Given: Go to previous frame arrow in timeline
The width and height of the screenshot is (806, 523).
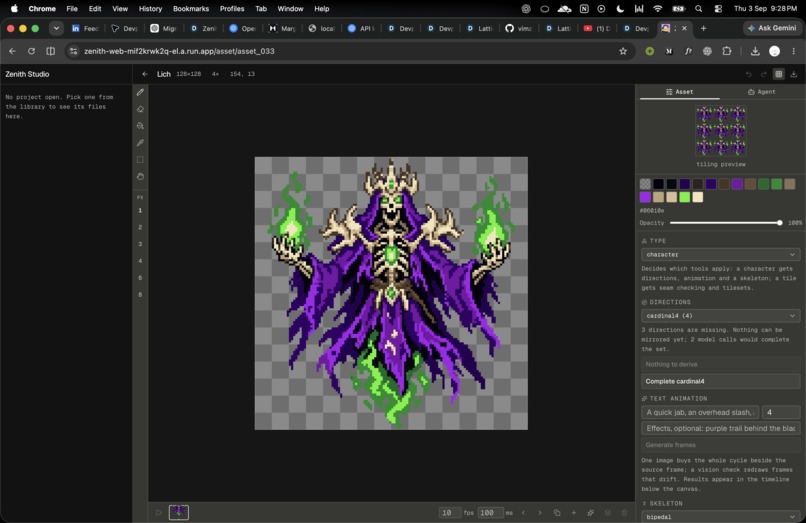Looking at the screenshot, I should (523, 513).
